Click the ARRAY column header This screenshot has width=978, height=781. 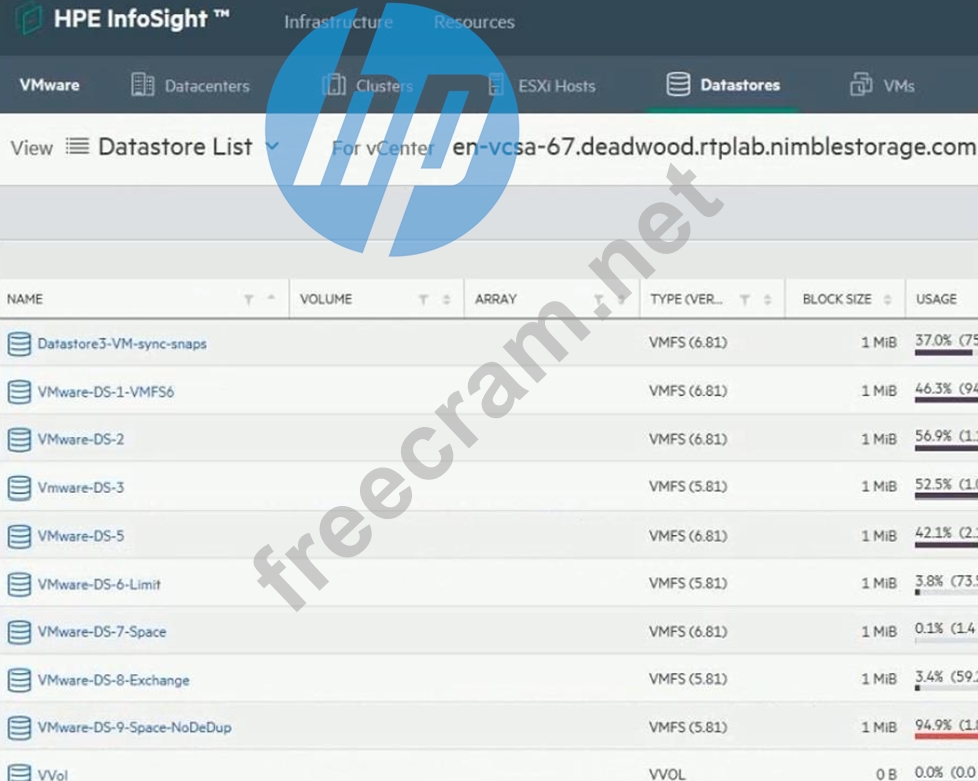(495, 299)
